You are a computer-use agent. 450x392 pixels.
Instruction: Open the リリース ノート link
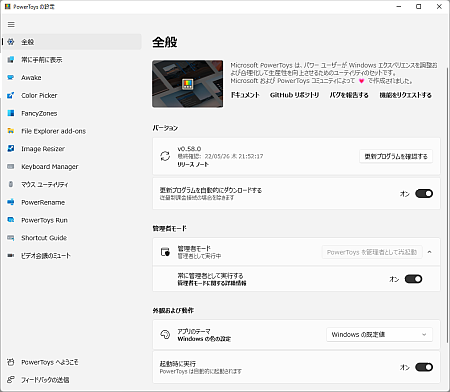(x=193, y=164)
